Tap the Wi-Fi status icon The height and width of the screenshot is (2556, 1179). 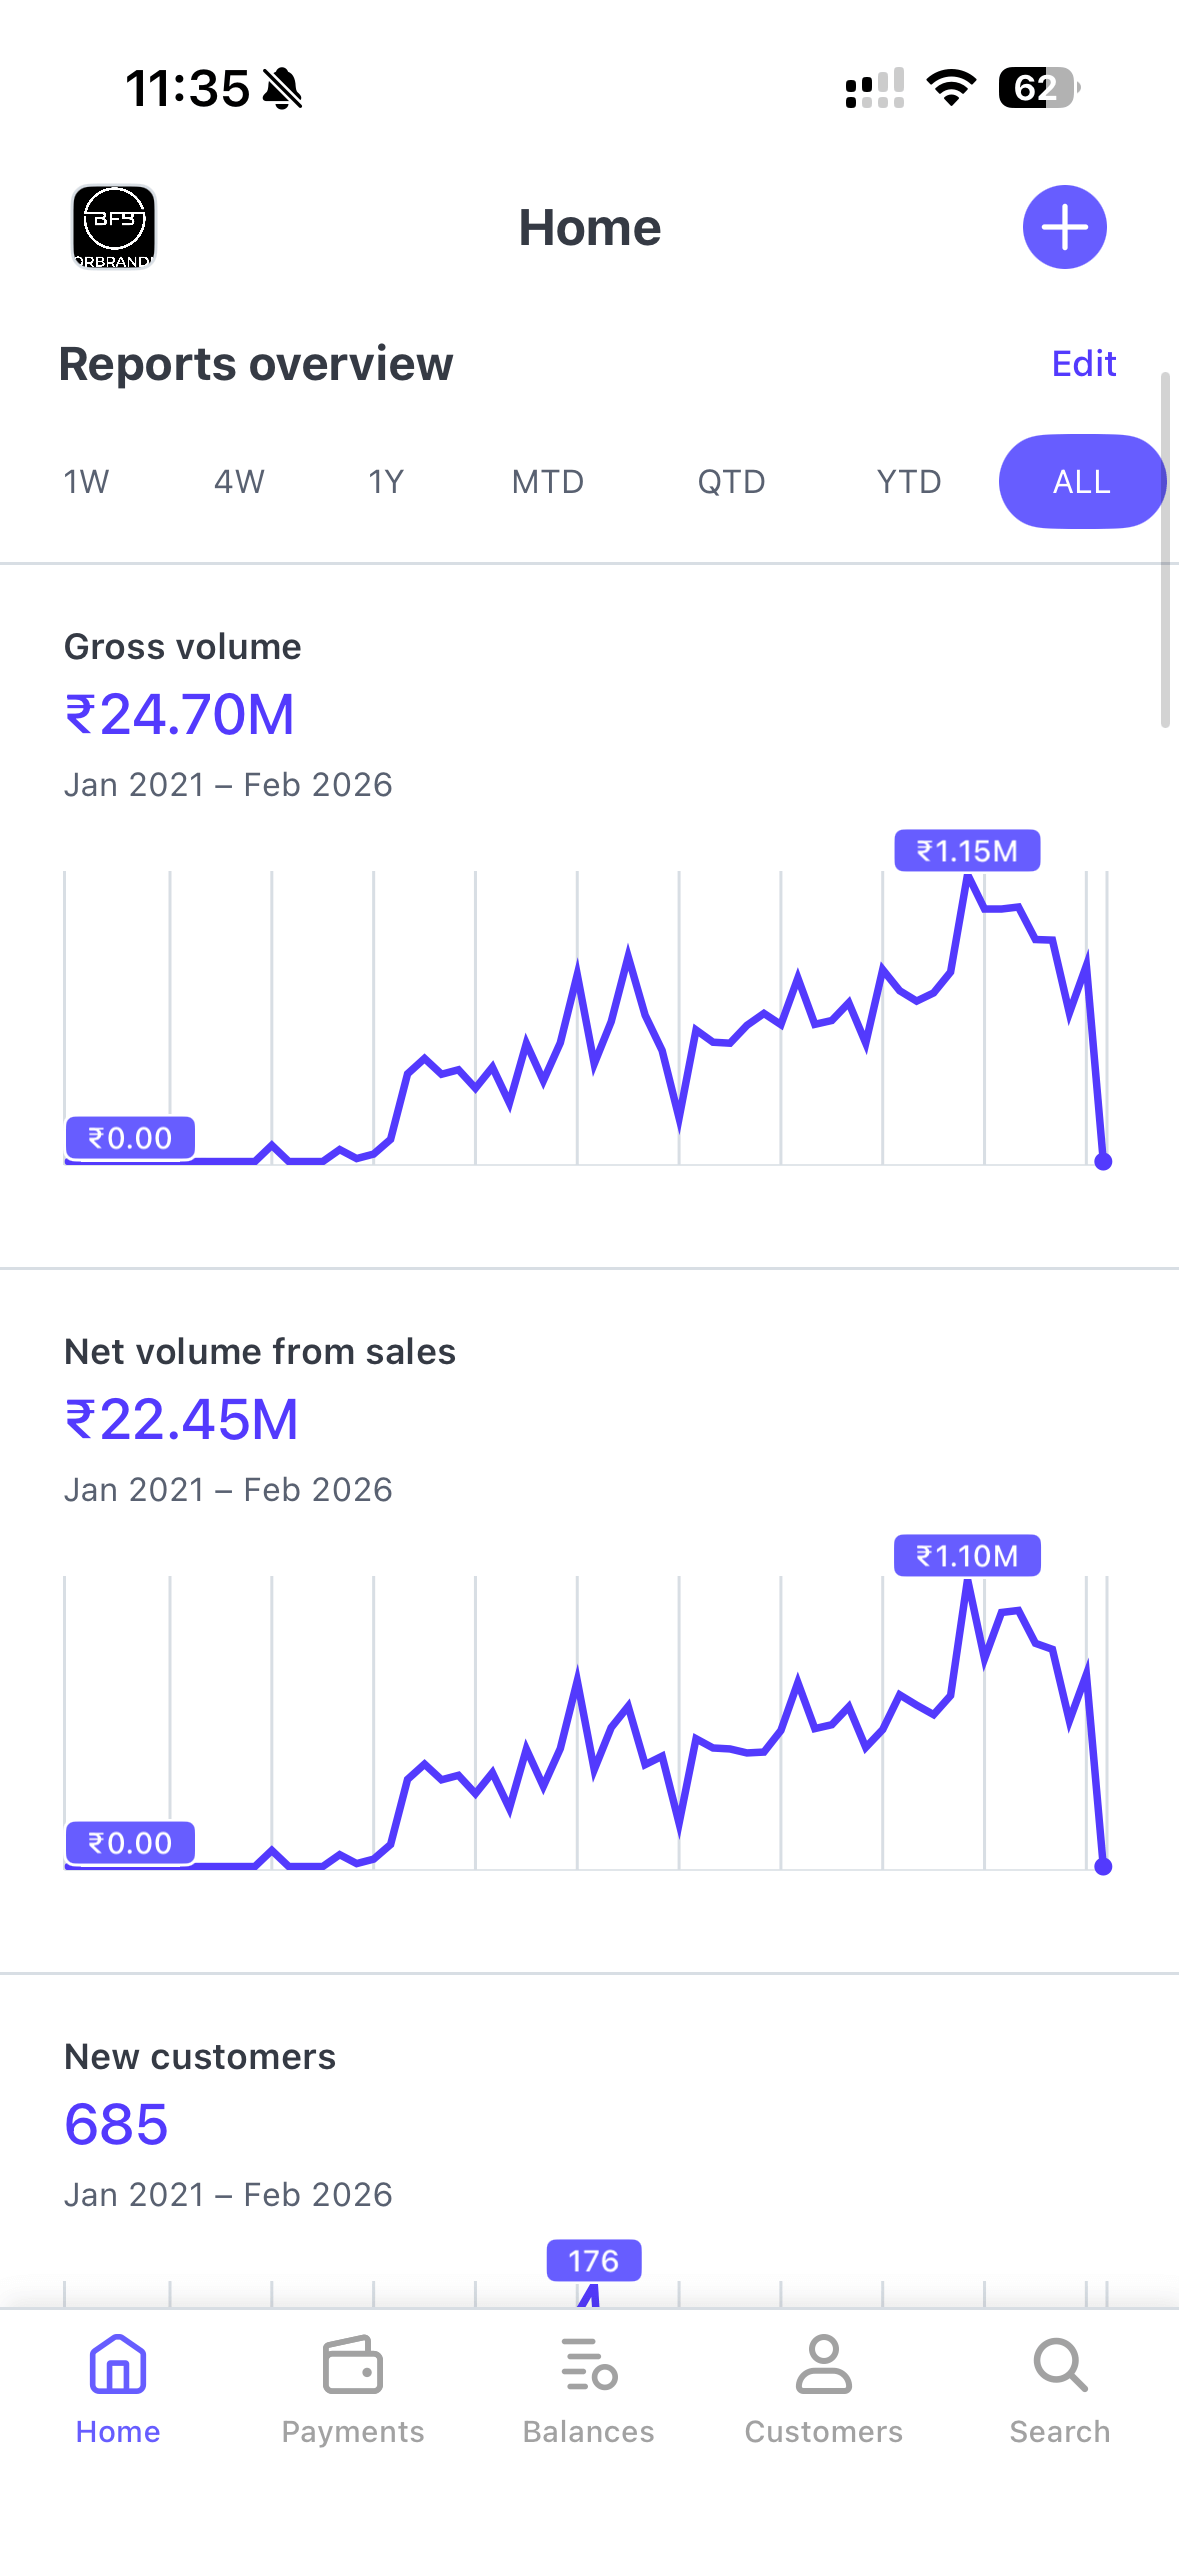(951, 88)
